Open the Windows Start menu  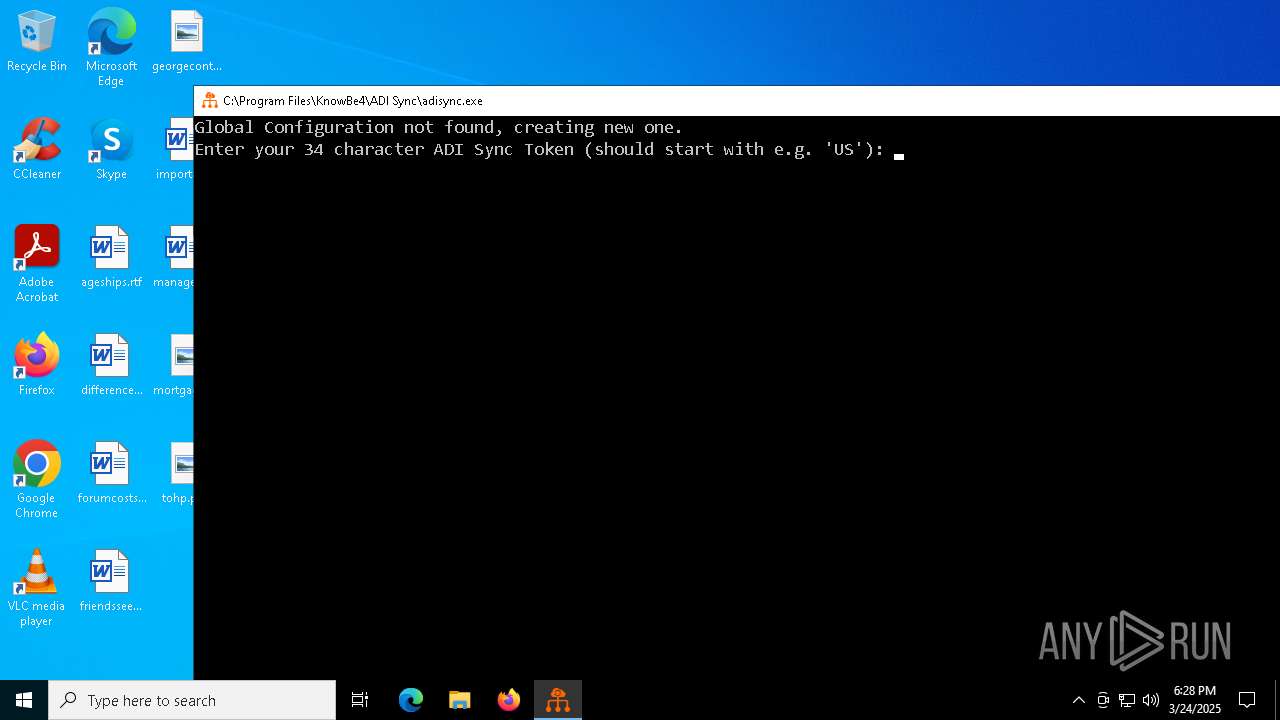click(24, 700)
